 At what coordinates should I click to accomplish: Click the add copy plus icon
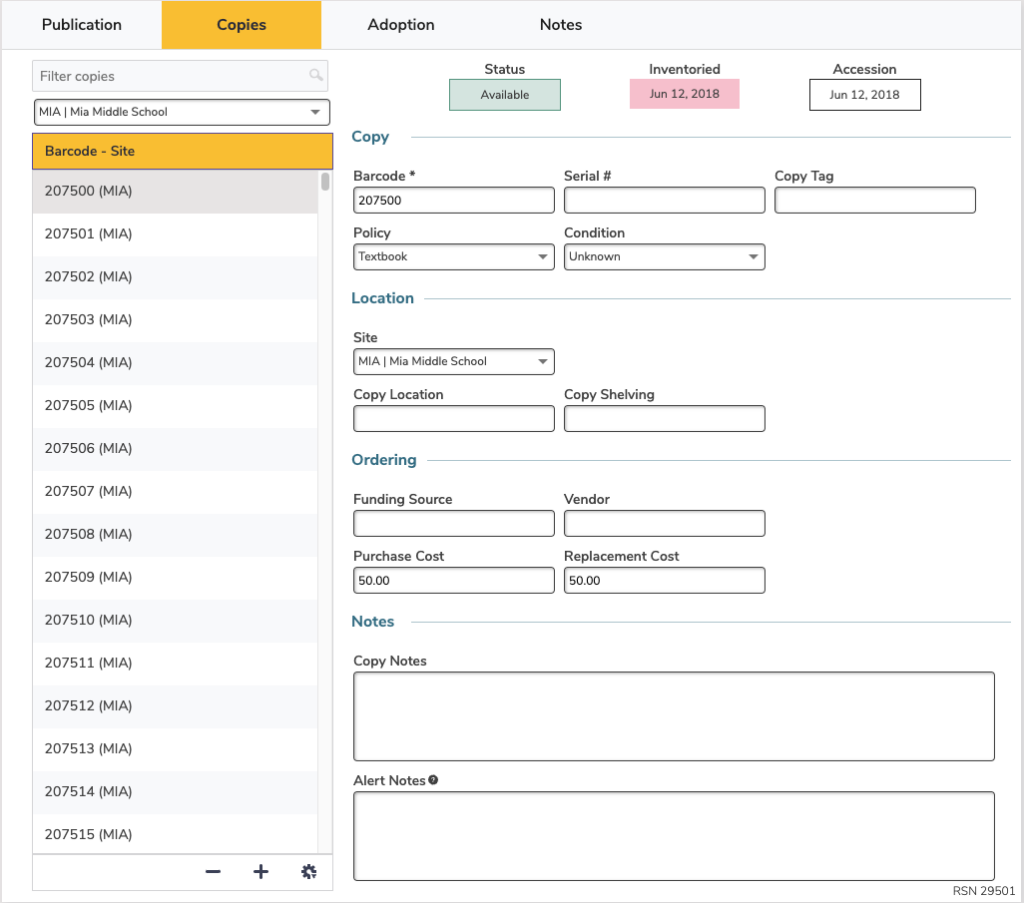[x=261, y=872]
